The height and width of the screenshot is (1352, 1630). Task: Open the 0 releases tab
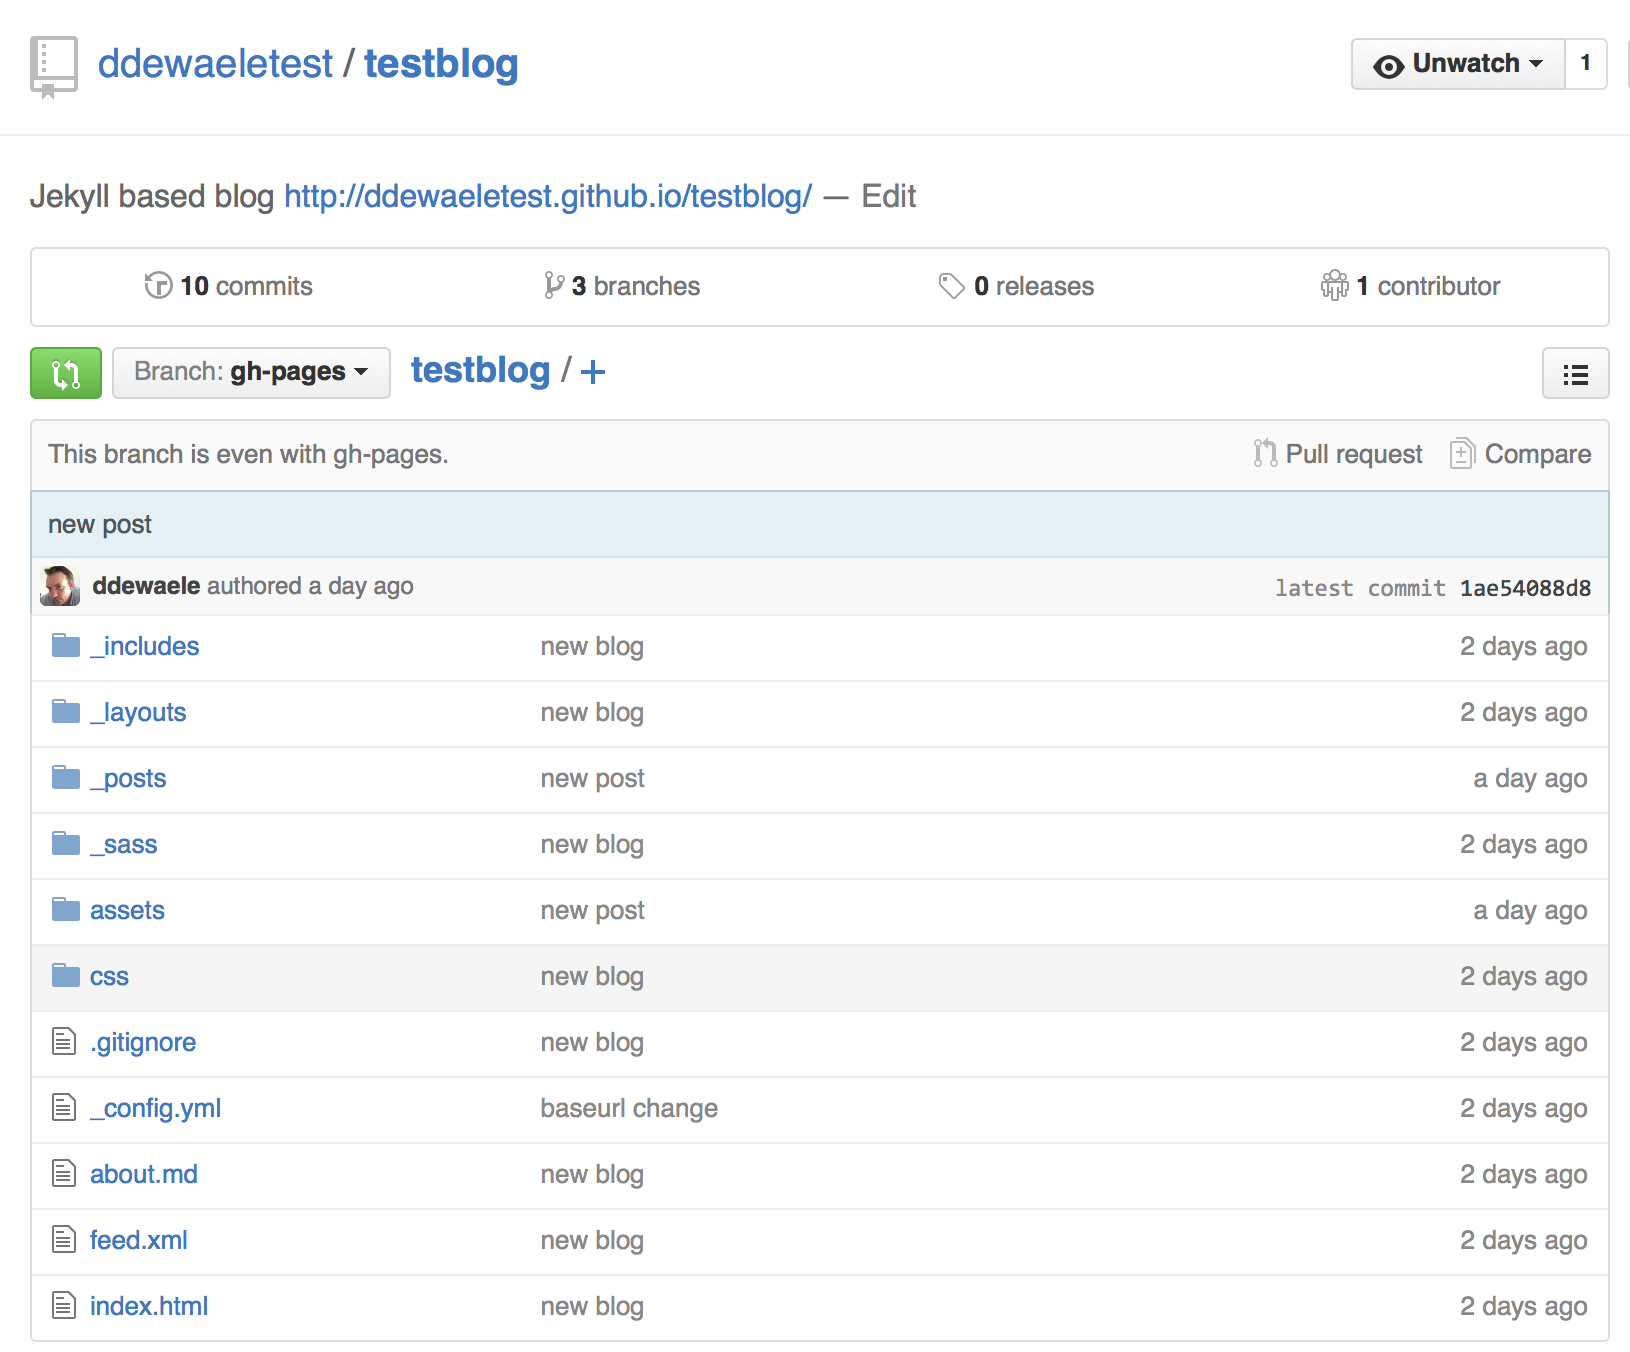pyautogui.click(x=1016, y=286)
